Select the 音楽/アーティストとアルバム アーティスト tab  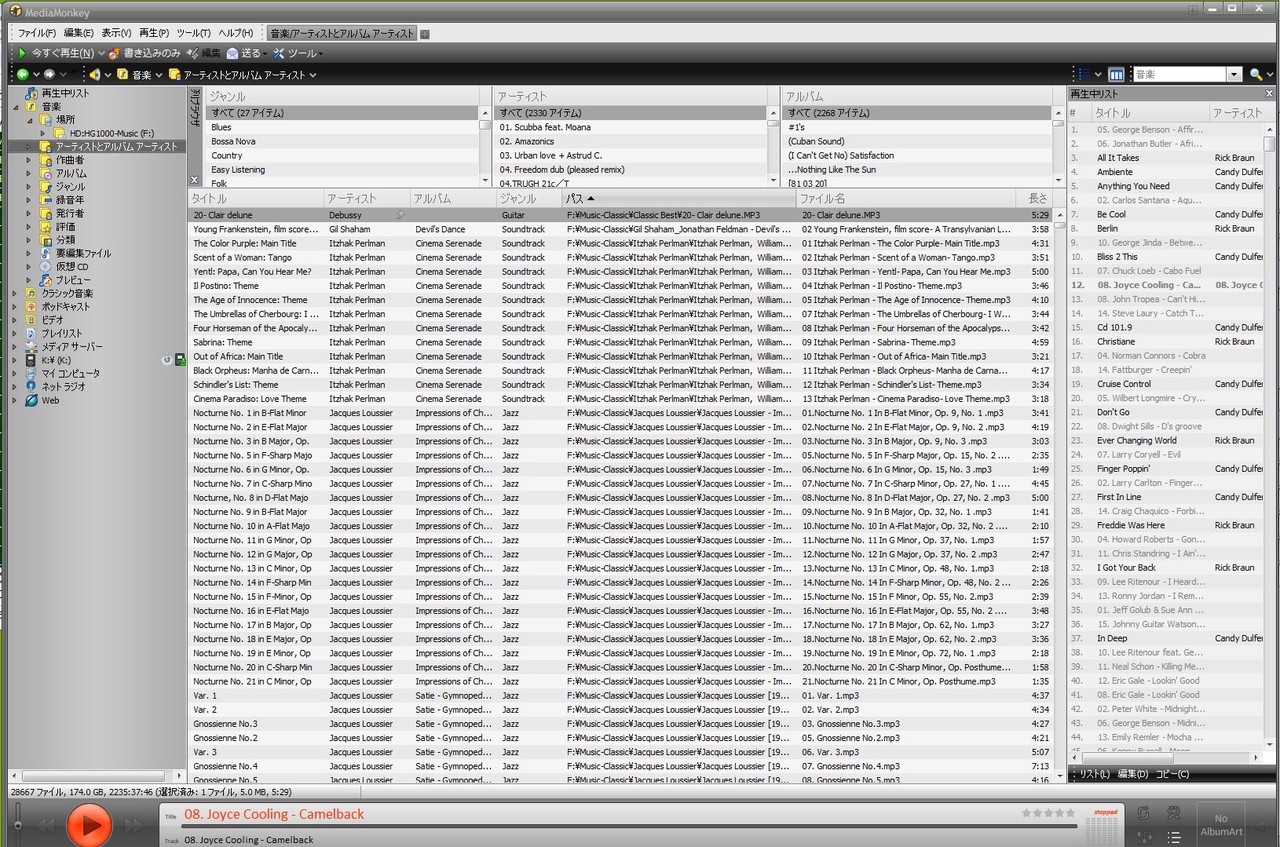pyautogui.click(x=342, y=33)
